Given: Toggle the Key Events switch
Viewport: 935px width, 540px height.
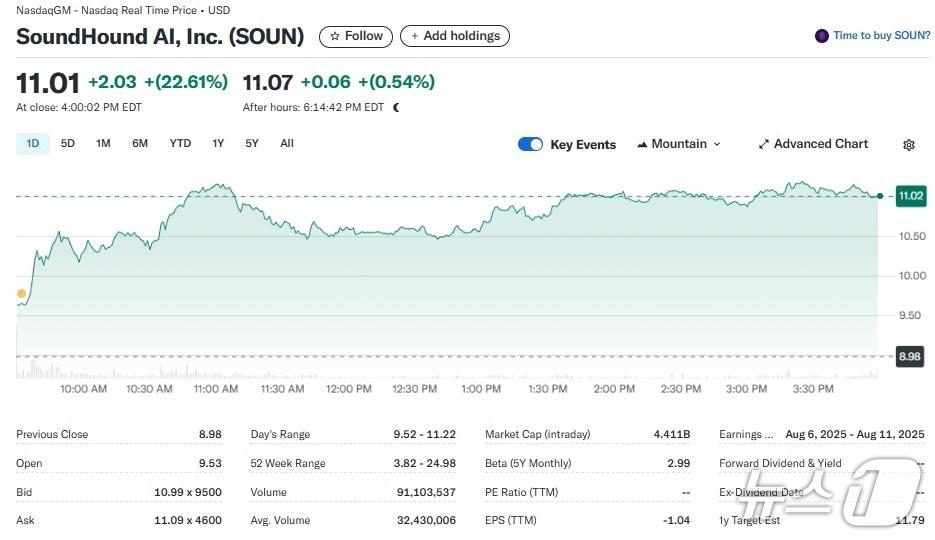Looking at the screenshot, I should pos(530,144).
